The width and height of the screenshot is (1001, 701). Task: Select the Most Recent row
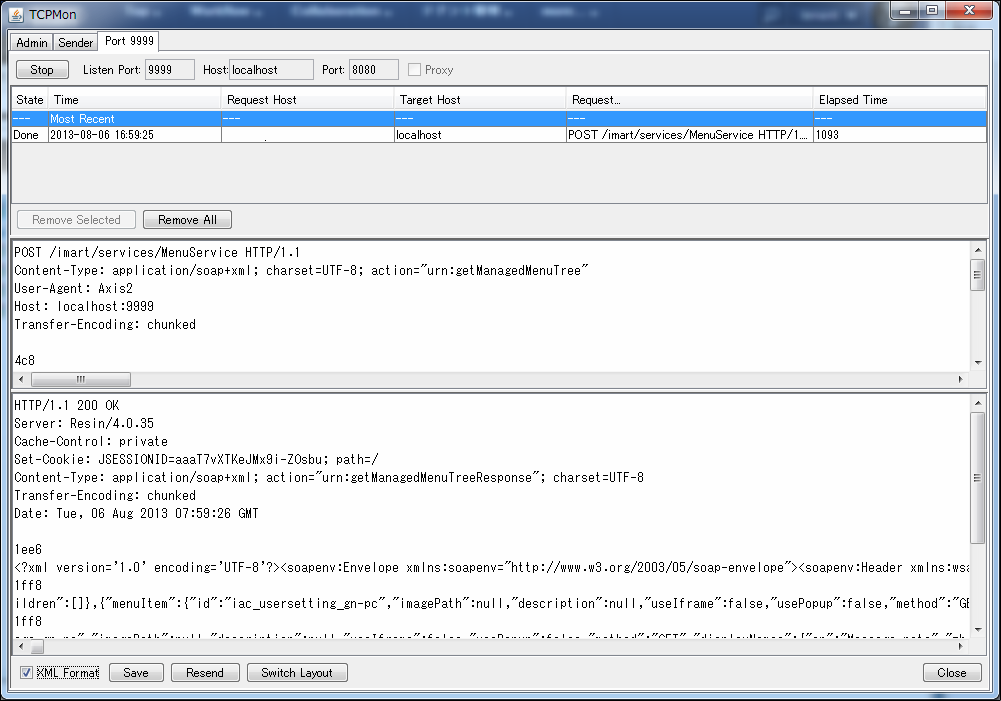click(x=499, y=119)
